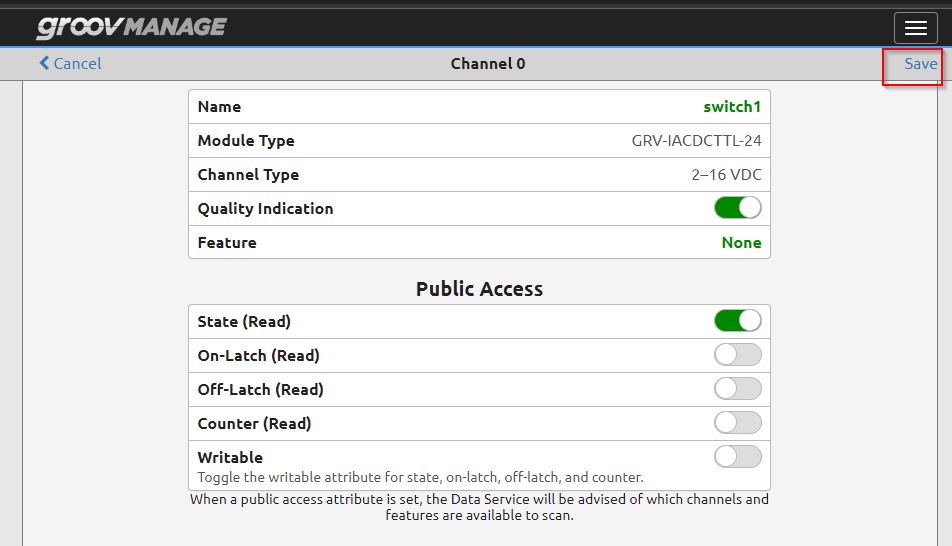This screenshot has height=546, width=952.
Task: Click the Channel 0 page title
Action: click(x=488, y=64)
